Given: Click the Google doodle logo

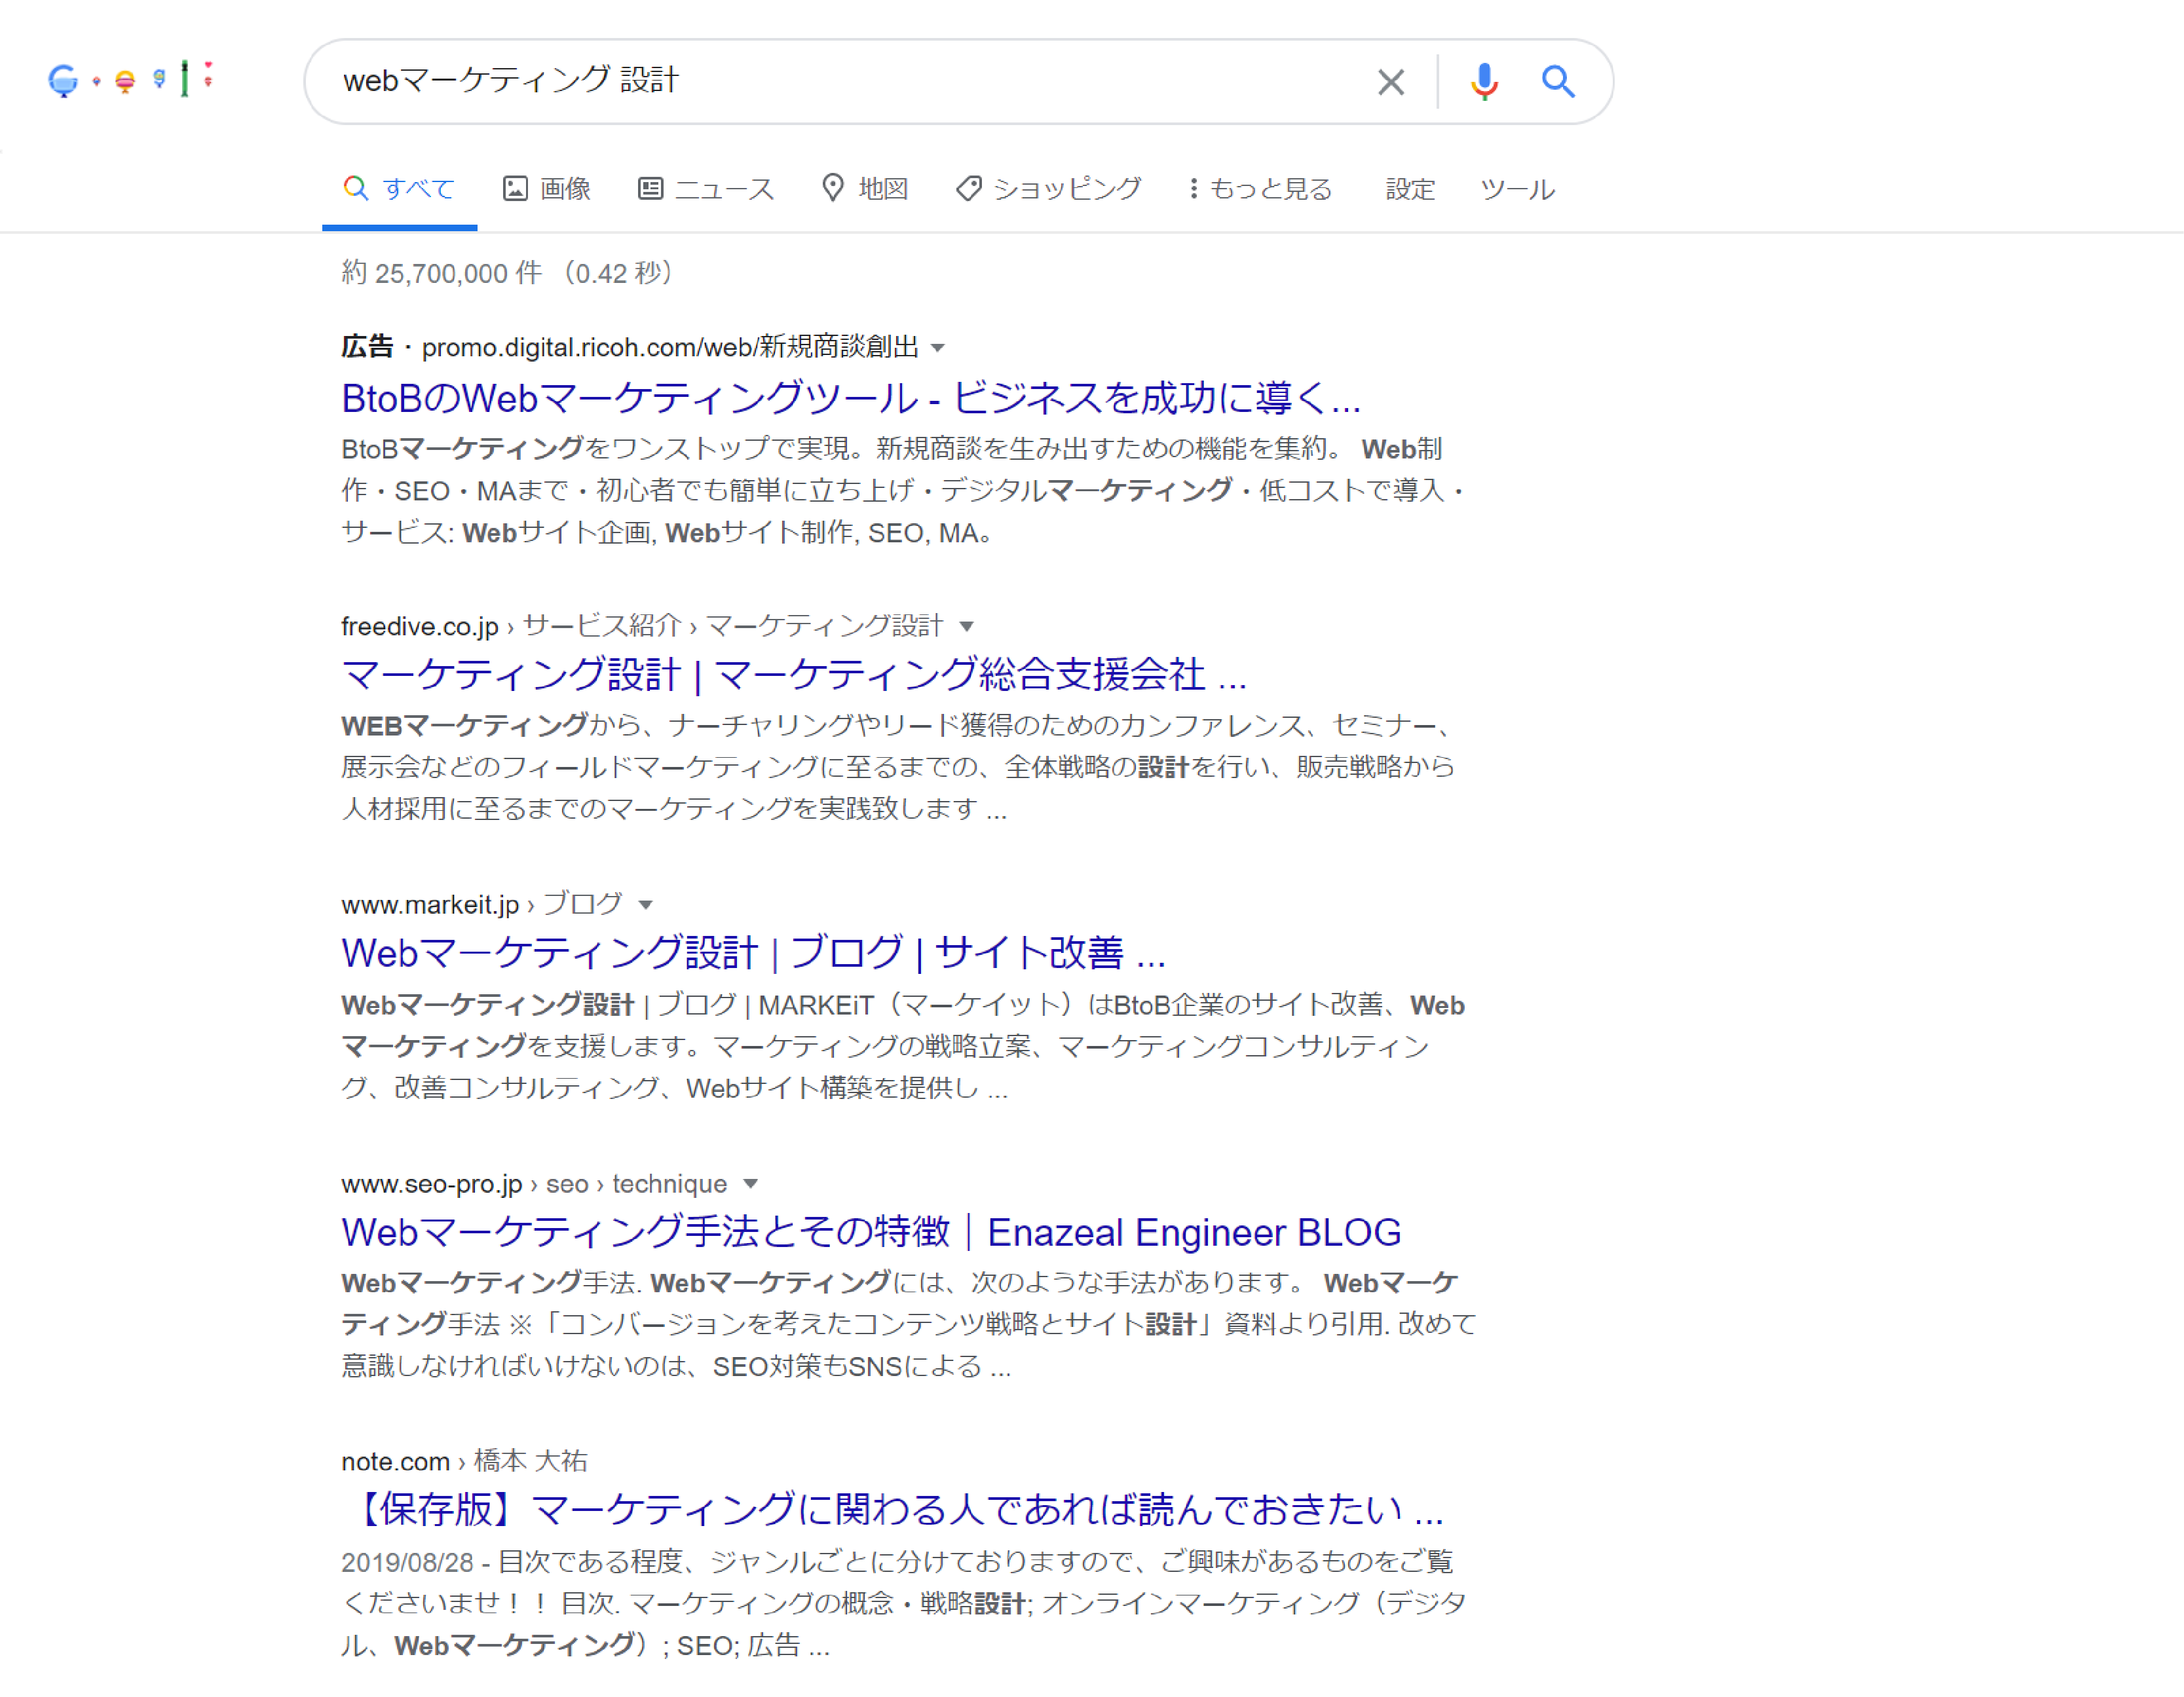Looking at the screenshot, I should pyautogui.click(x=130, y=79).
